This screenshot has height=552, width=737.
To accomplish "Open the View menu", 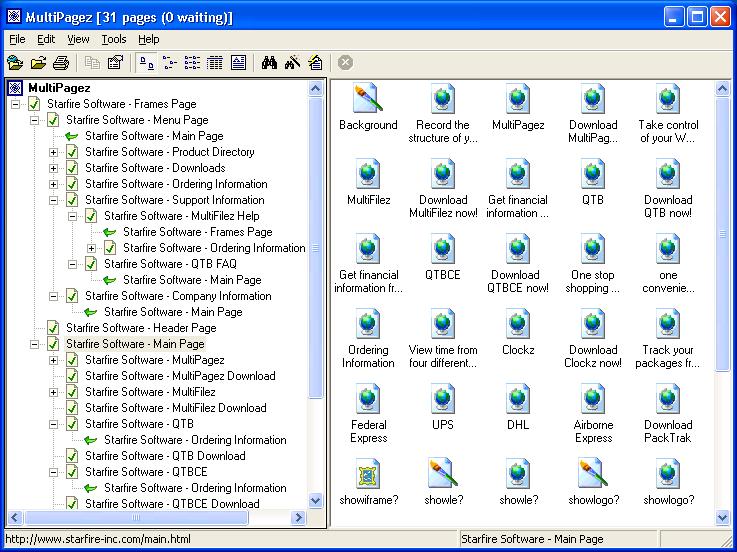I will tap(78, 39).
